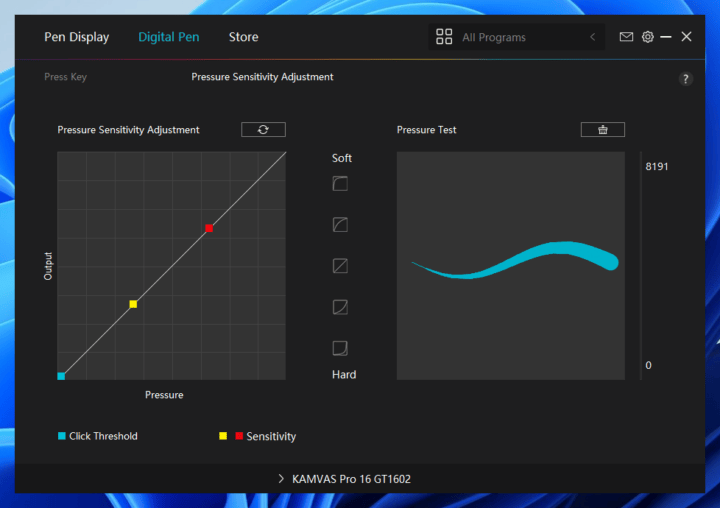
Task: Go to the Press Key section
Action: [65, 77]
